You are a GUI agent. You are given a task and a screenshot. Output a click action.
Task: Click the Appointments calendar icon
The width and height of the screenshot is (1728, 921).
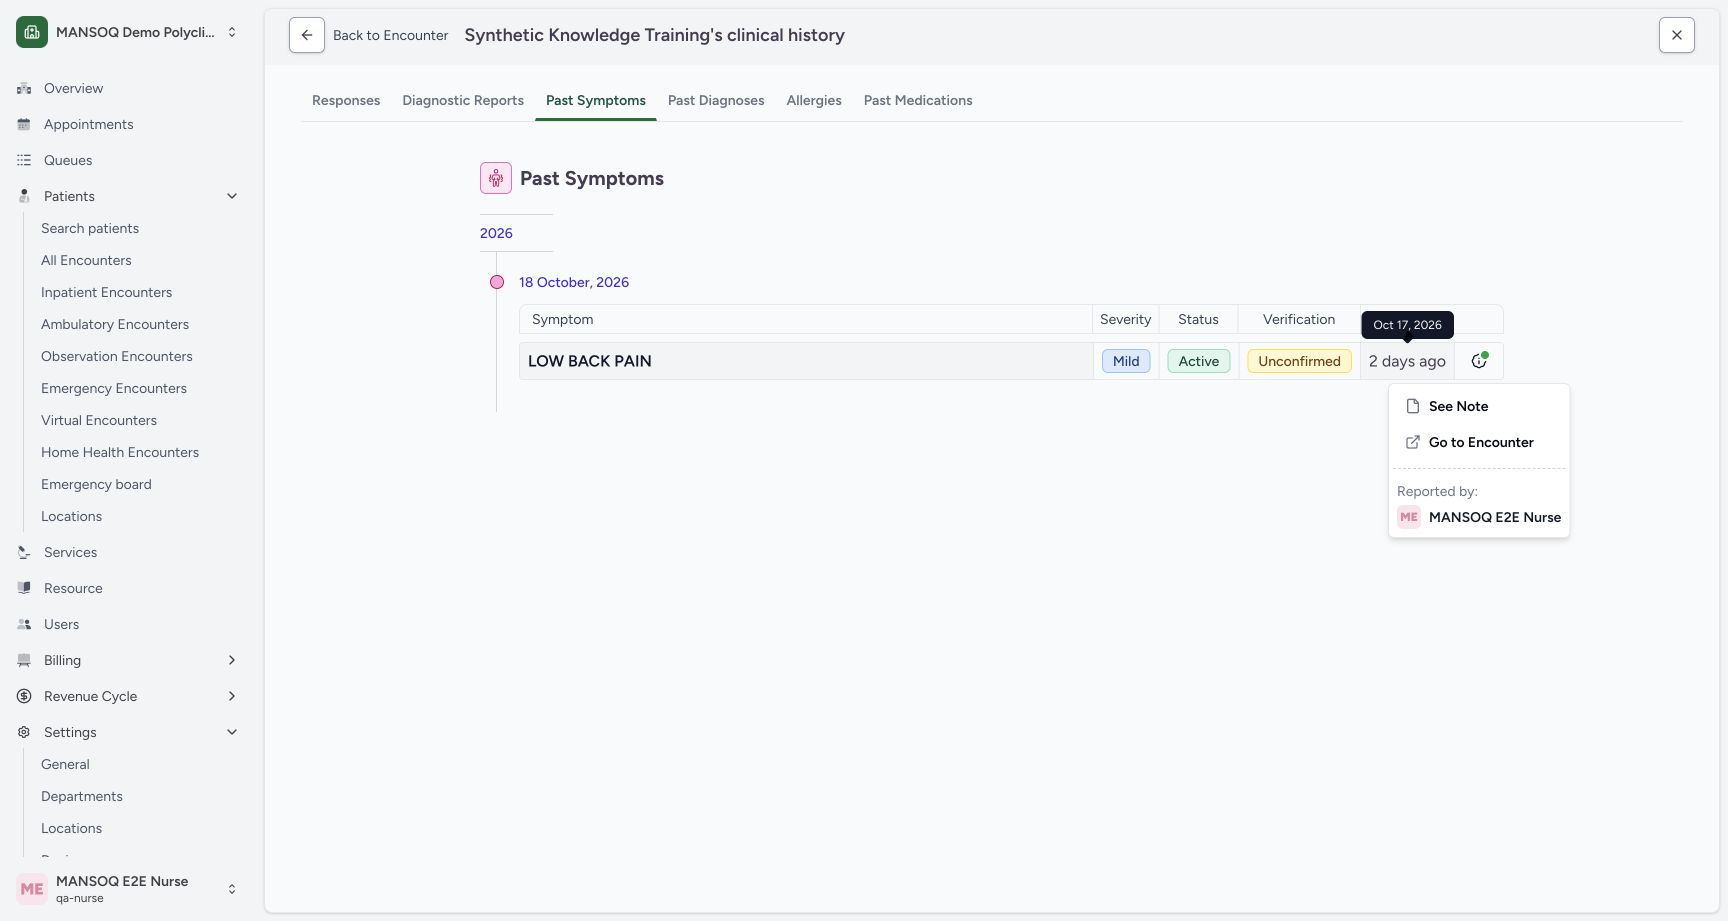point(24,124)
